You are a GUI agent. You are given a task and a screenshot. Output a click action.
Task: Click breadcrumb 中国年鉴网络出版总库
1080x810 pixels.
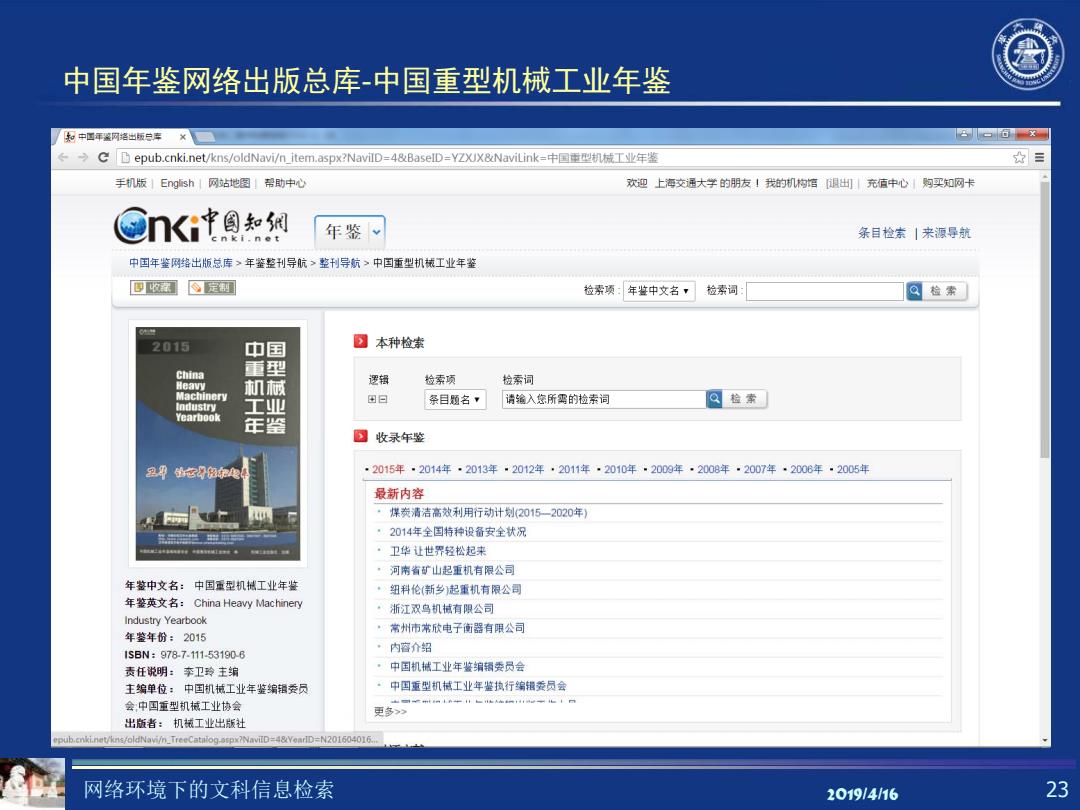(x=180, y=263)
